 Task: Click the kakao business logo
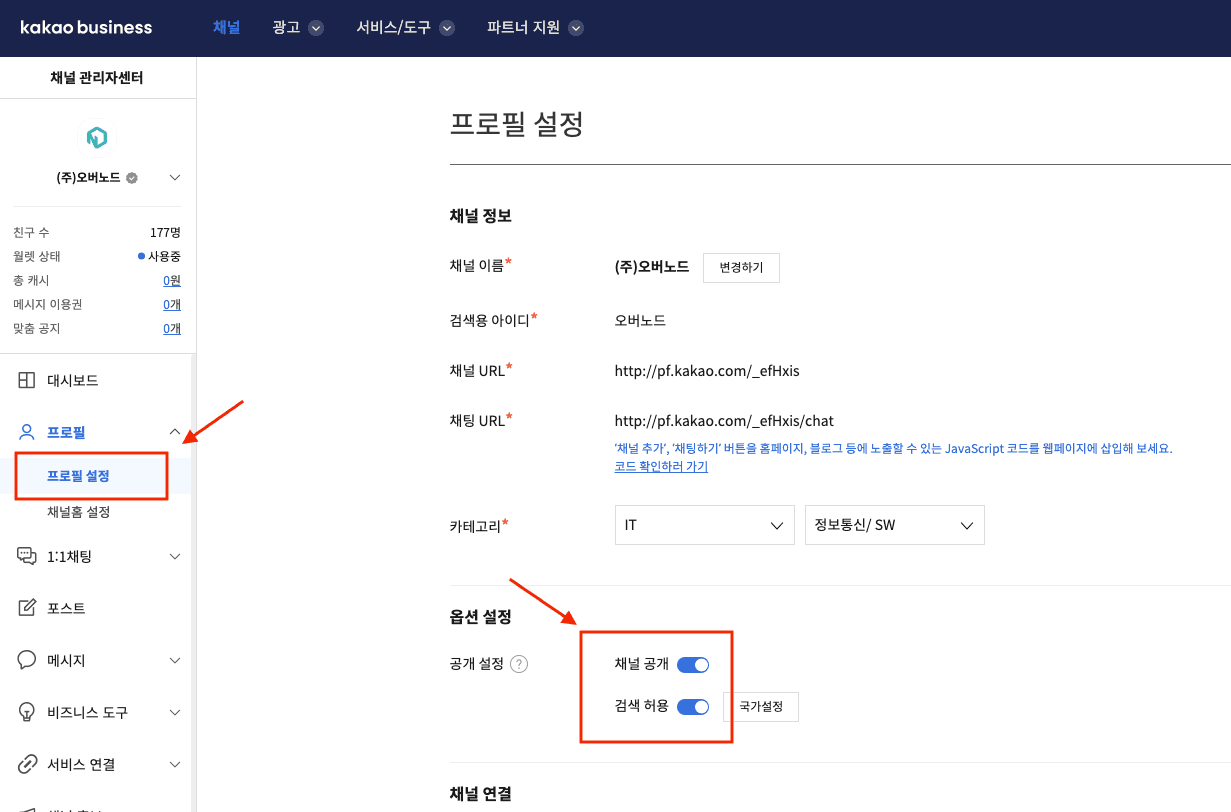(86, 28)
